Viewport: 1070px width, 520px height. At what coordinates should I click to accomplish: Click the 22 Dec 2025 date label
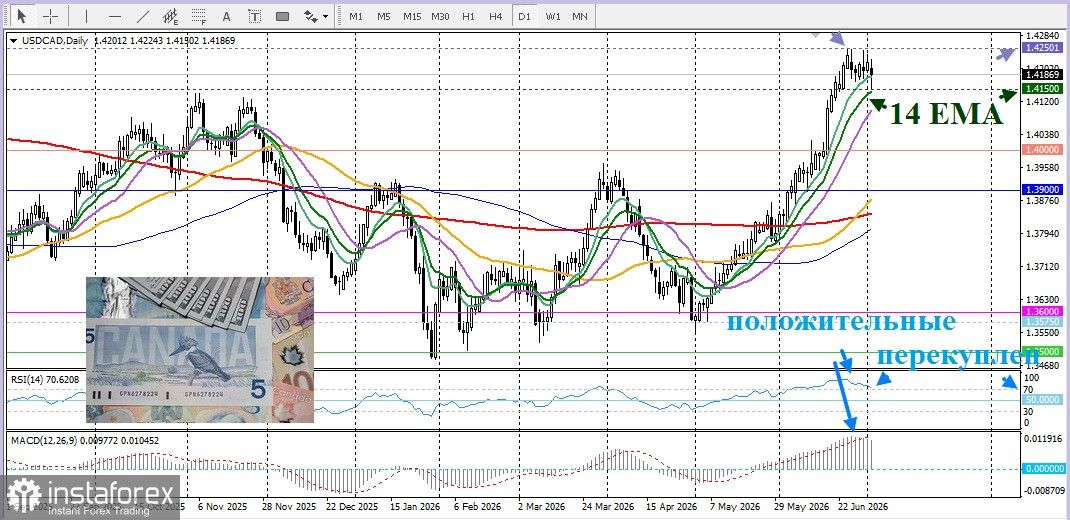[352, 508]
